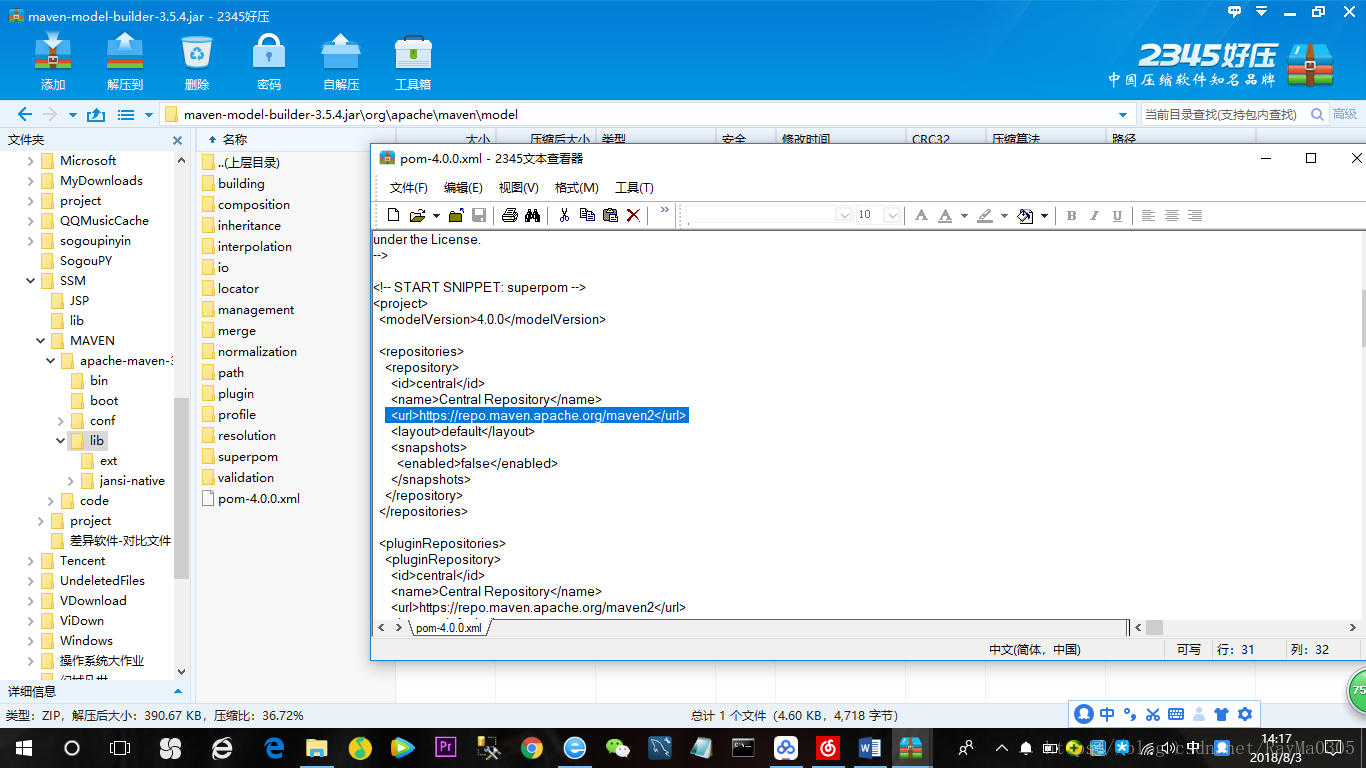The height and width of the screenshot is (768, 1366).
Task: Go back with the blue left arrow
Action: click(x=25, y=114)
